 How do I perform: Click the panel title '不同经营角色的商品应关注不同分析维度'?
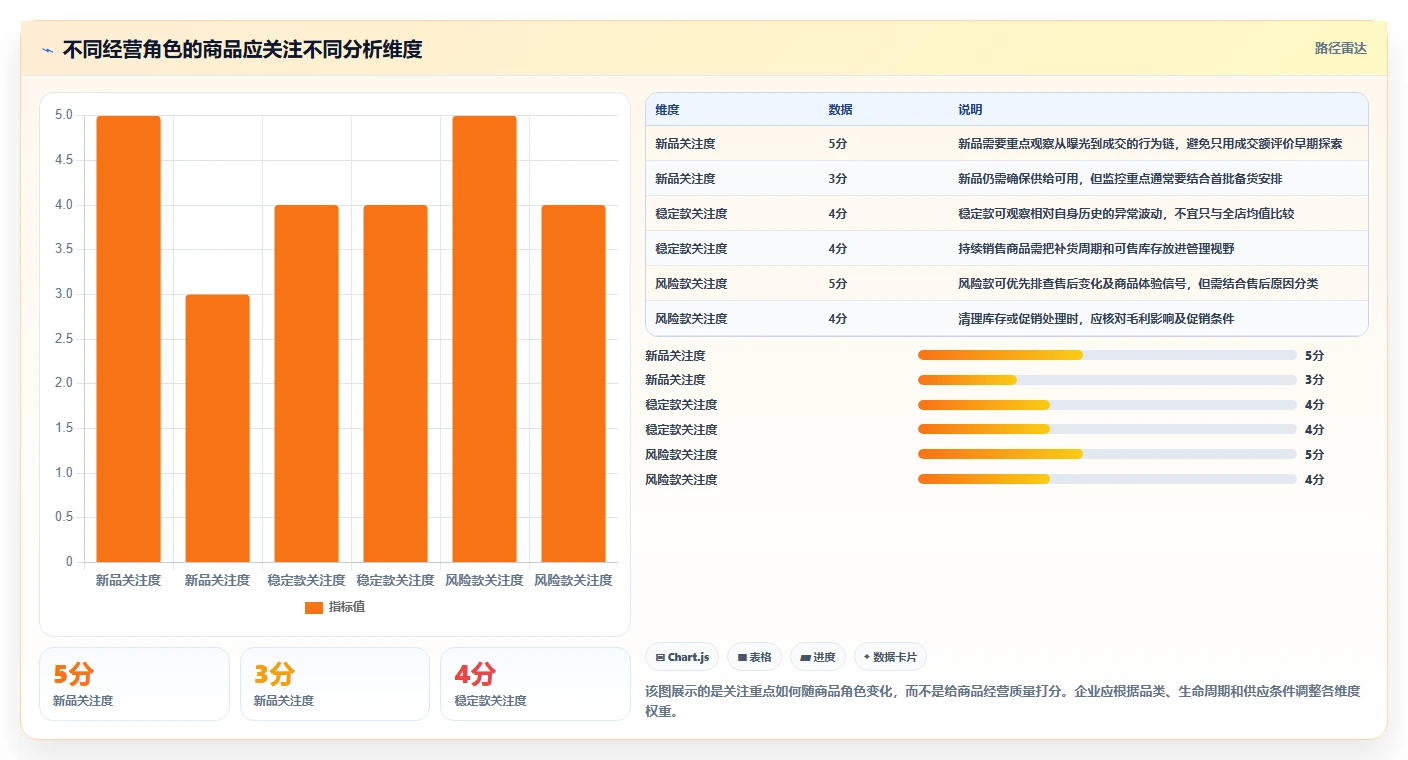click(242, 50)
